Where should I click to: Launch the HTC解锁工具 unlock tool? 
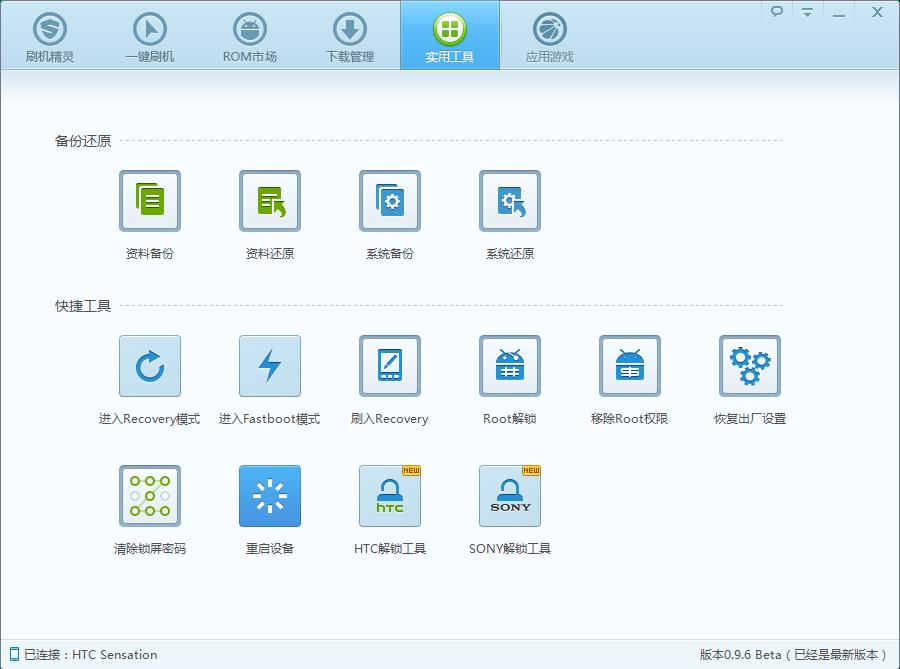(390, 496)
